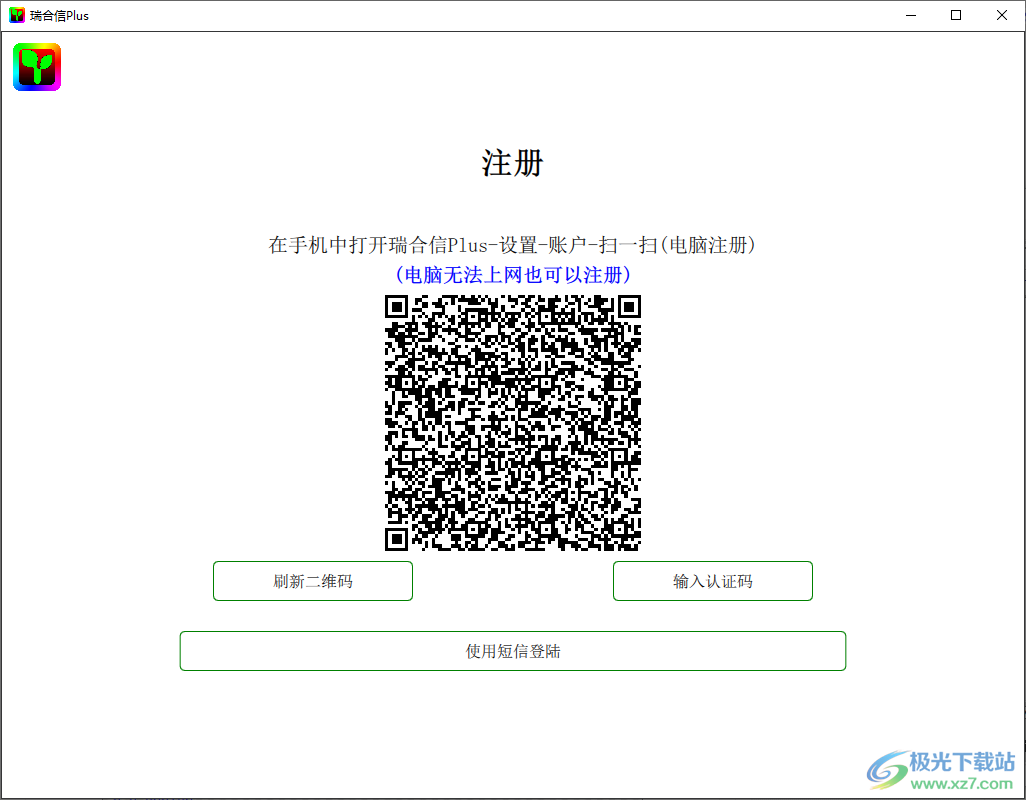Minimize the 瑞合信Plus window

pos(911,15)
